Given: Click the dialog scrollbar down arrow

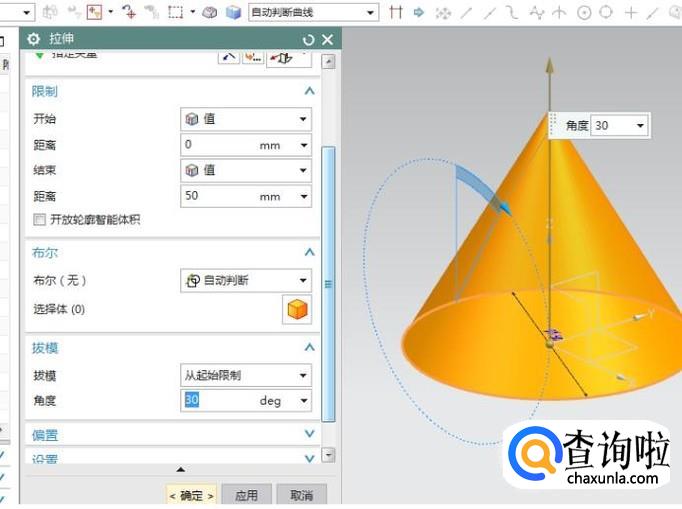Looking at the screenshot, I should (x=328, y=455).
